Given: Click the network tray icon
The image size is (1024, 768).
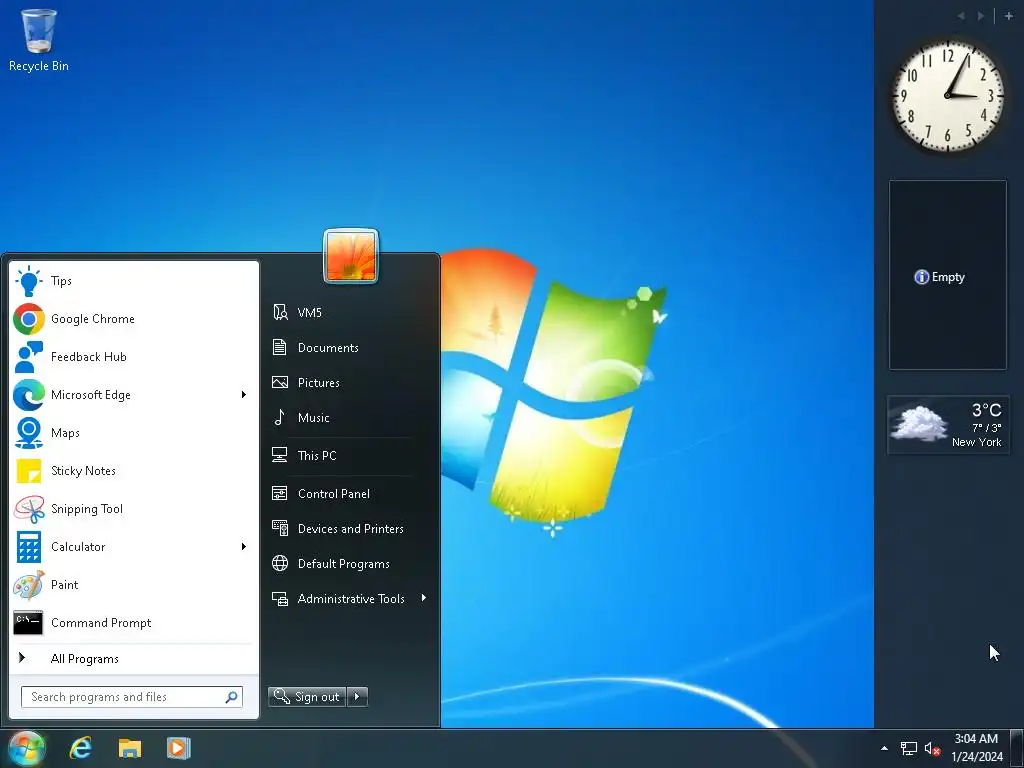Looking at the screenshot, I should (908, 748).
